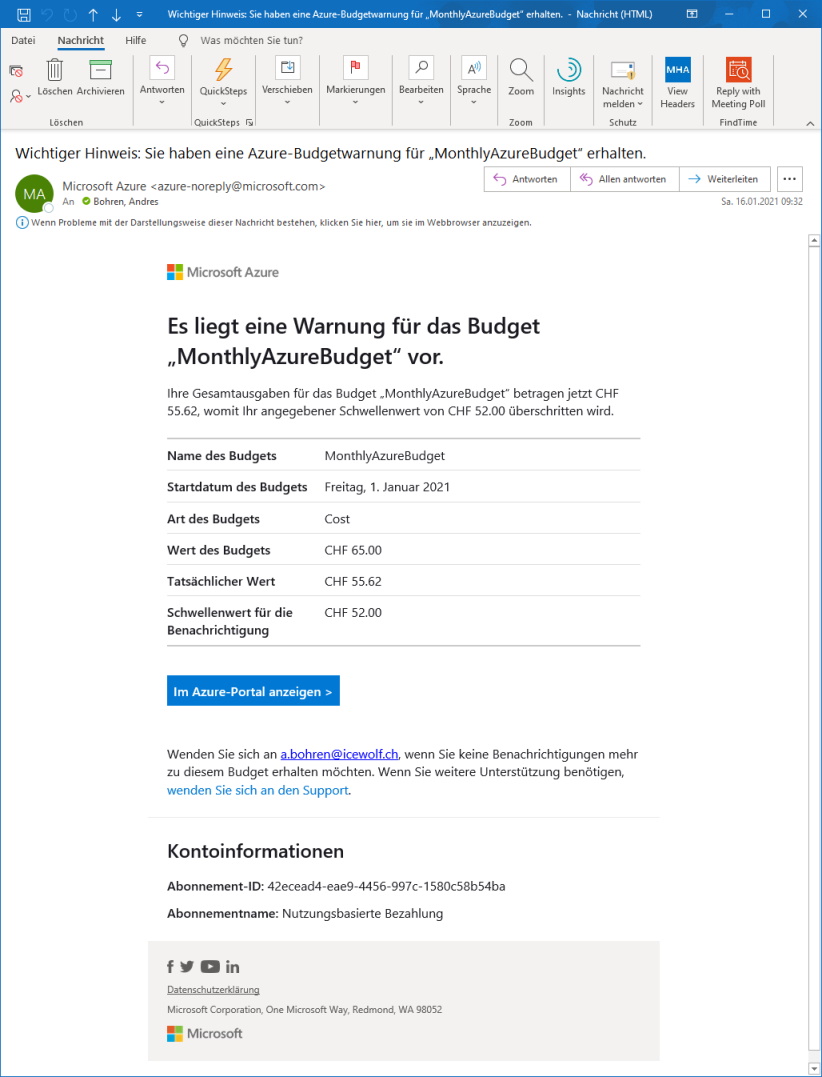
Task: Open the Twitter icon in the footer
Action: [x=187, y=966]
